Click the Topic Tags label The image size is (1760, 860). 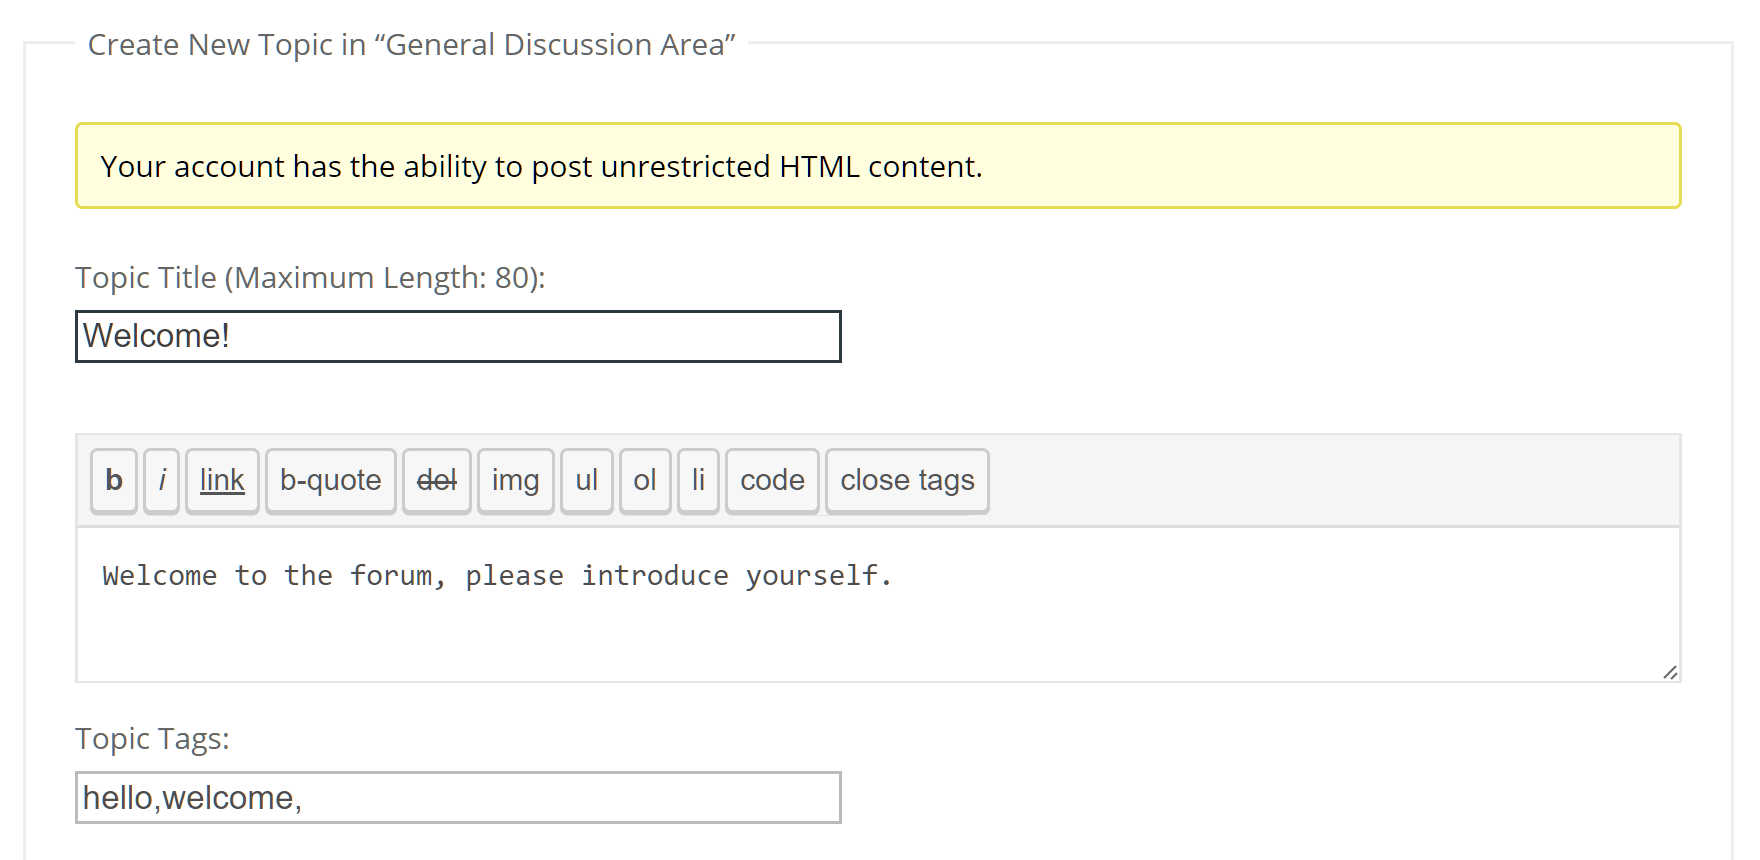coord(152,739)
